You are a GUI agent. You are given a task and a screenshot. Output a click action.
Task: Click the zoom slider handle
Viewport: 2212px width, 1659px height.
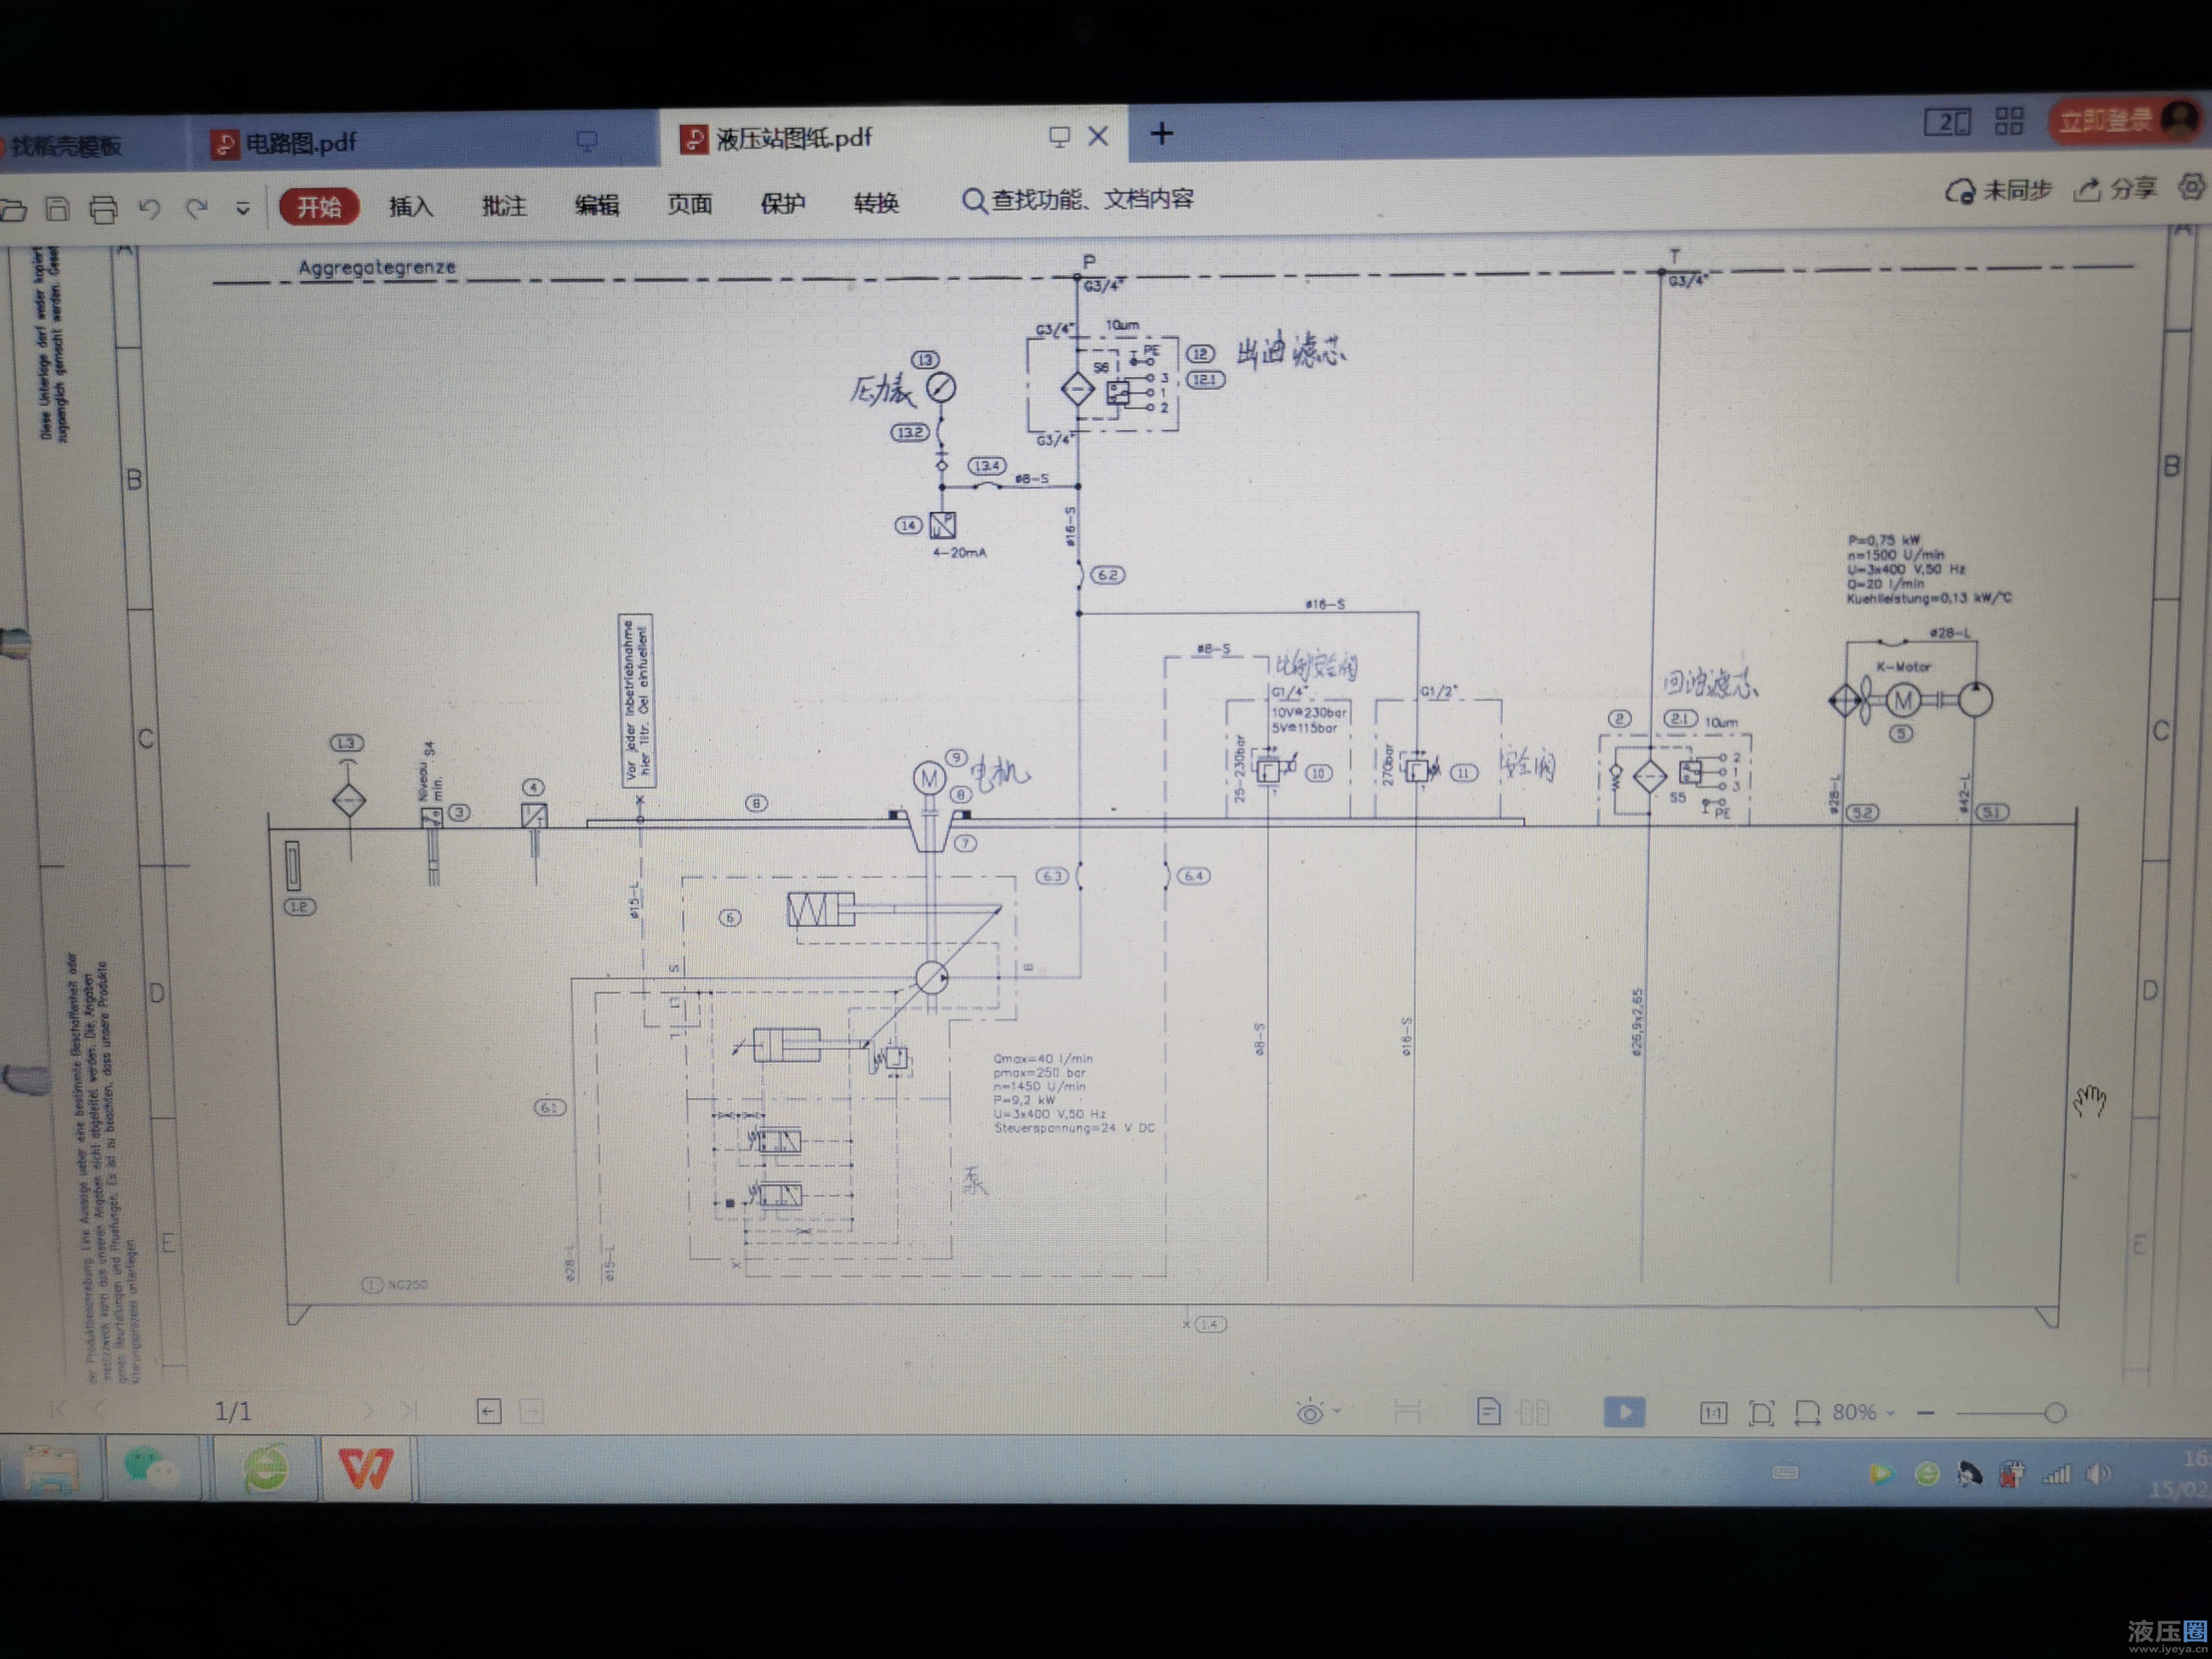click(x=2055, y=1413)
